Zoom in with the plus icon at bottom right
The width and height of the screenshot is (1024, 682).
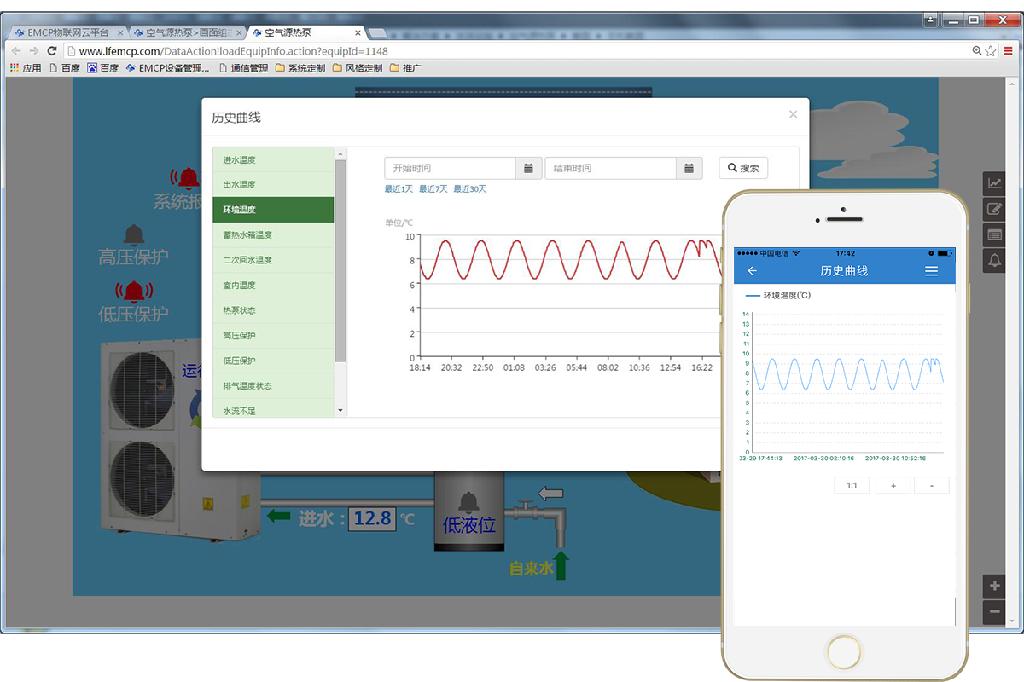tap(994, 586)
